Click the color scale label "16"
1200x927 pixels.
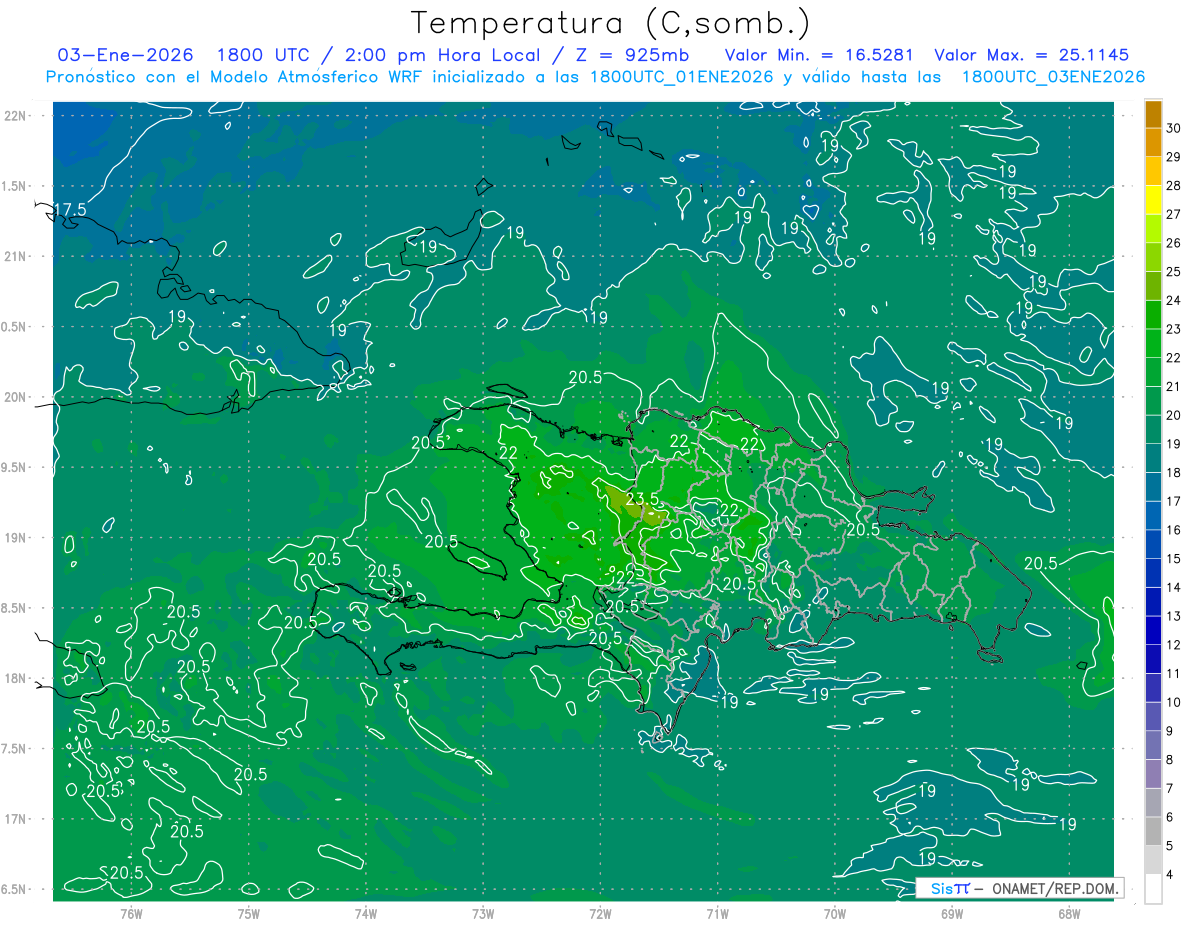coord(1174,530)
